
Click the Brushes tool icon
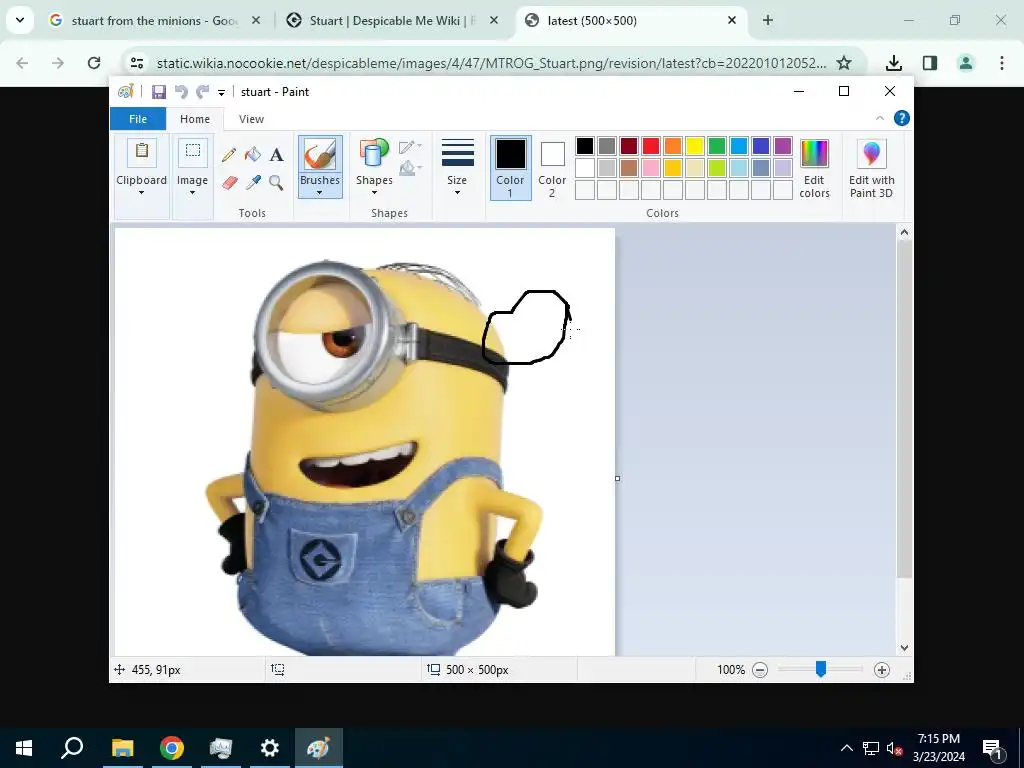point(320,155)
